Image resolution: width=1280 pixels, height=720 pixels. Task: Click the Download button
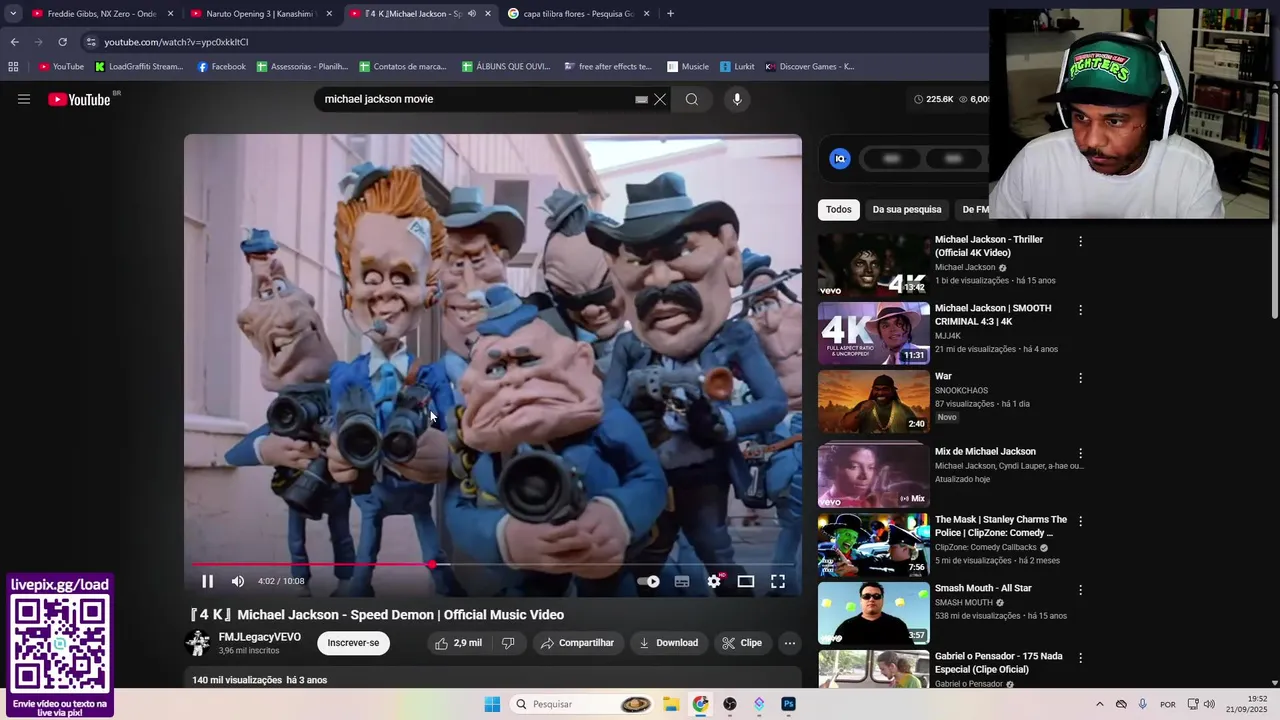669,643
